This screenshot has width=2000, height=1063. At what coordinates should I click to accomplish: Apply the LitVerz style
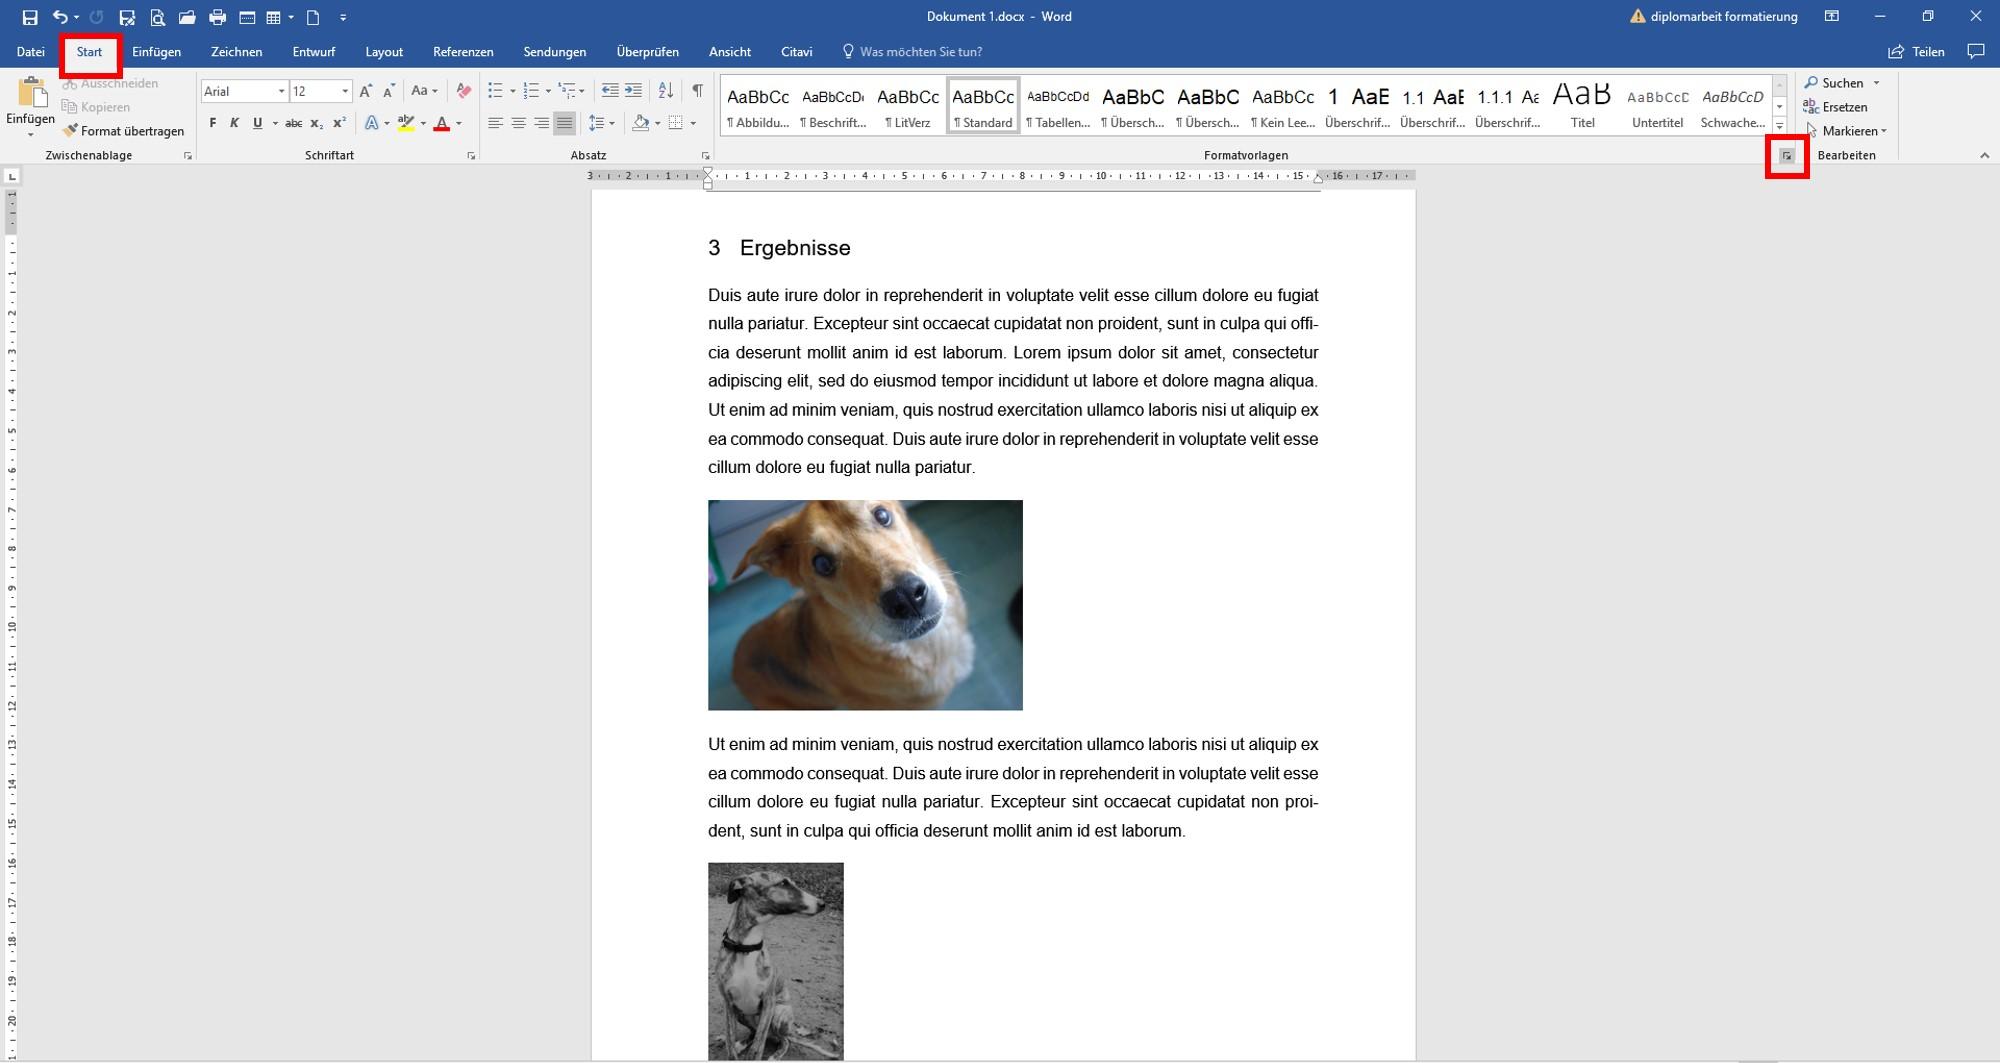[908, 106]
